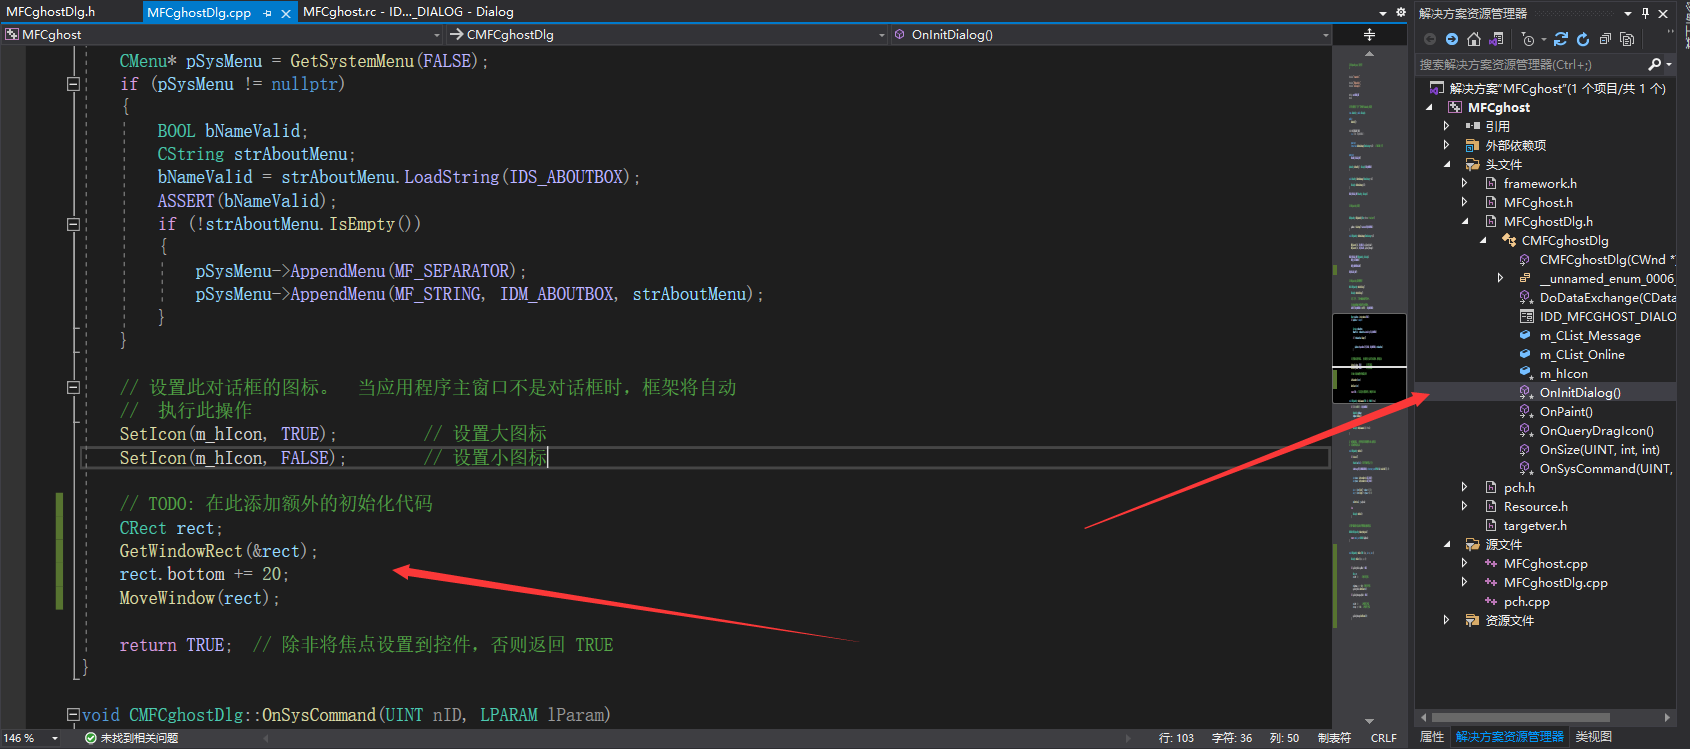Viewport: 1690px width, 749px height.
Task: Click the no-issues-found checkmark status icon
Action: coord(91,738)
